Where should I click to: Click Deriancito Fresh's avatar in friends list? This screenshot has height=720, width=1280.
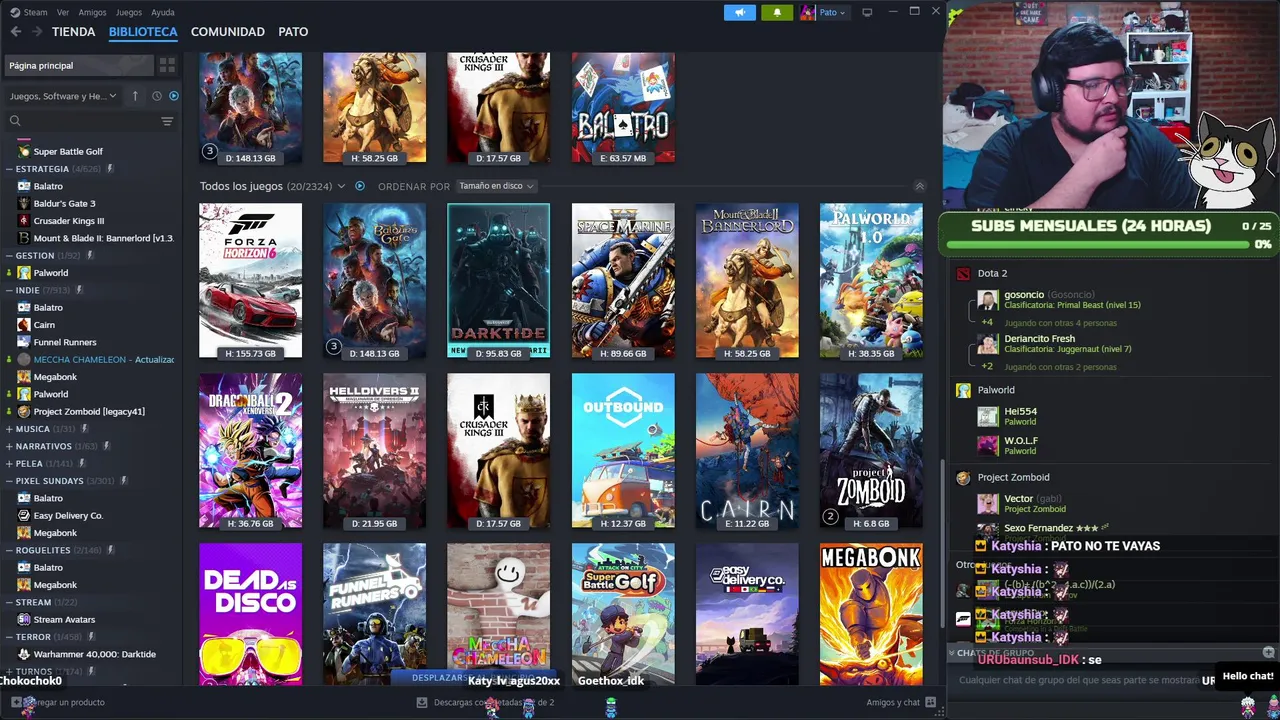point(988,344)
